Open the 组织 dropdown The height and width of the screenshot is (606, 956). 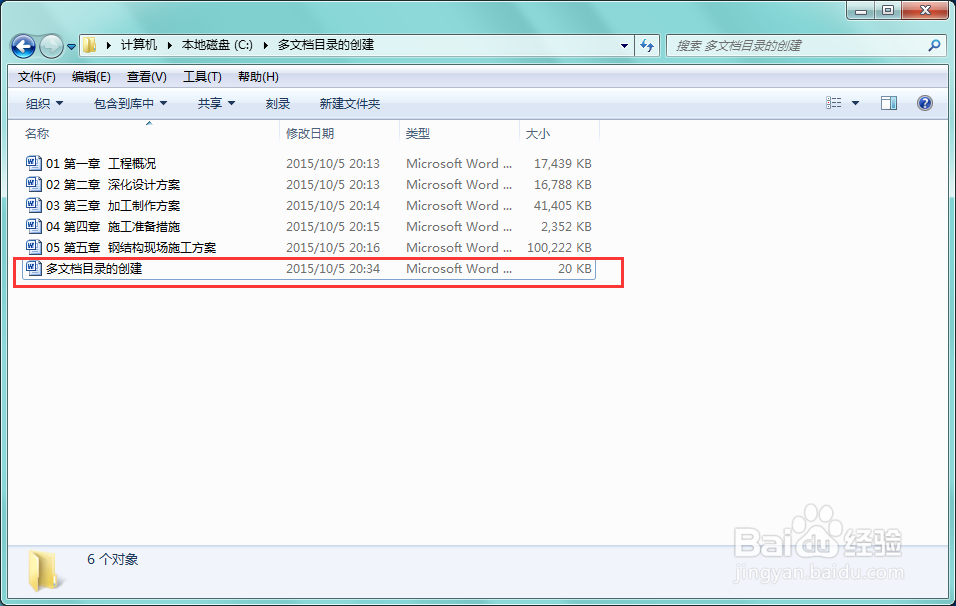pyautogui.click(x=44, y=104)
